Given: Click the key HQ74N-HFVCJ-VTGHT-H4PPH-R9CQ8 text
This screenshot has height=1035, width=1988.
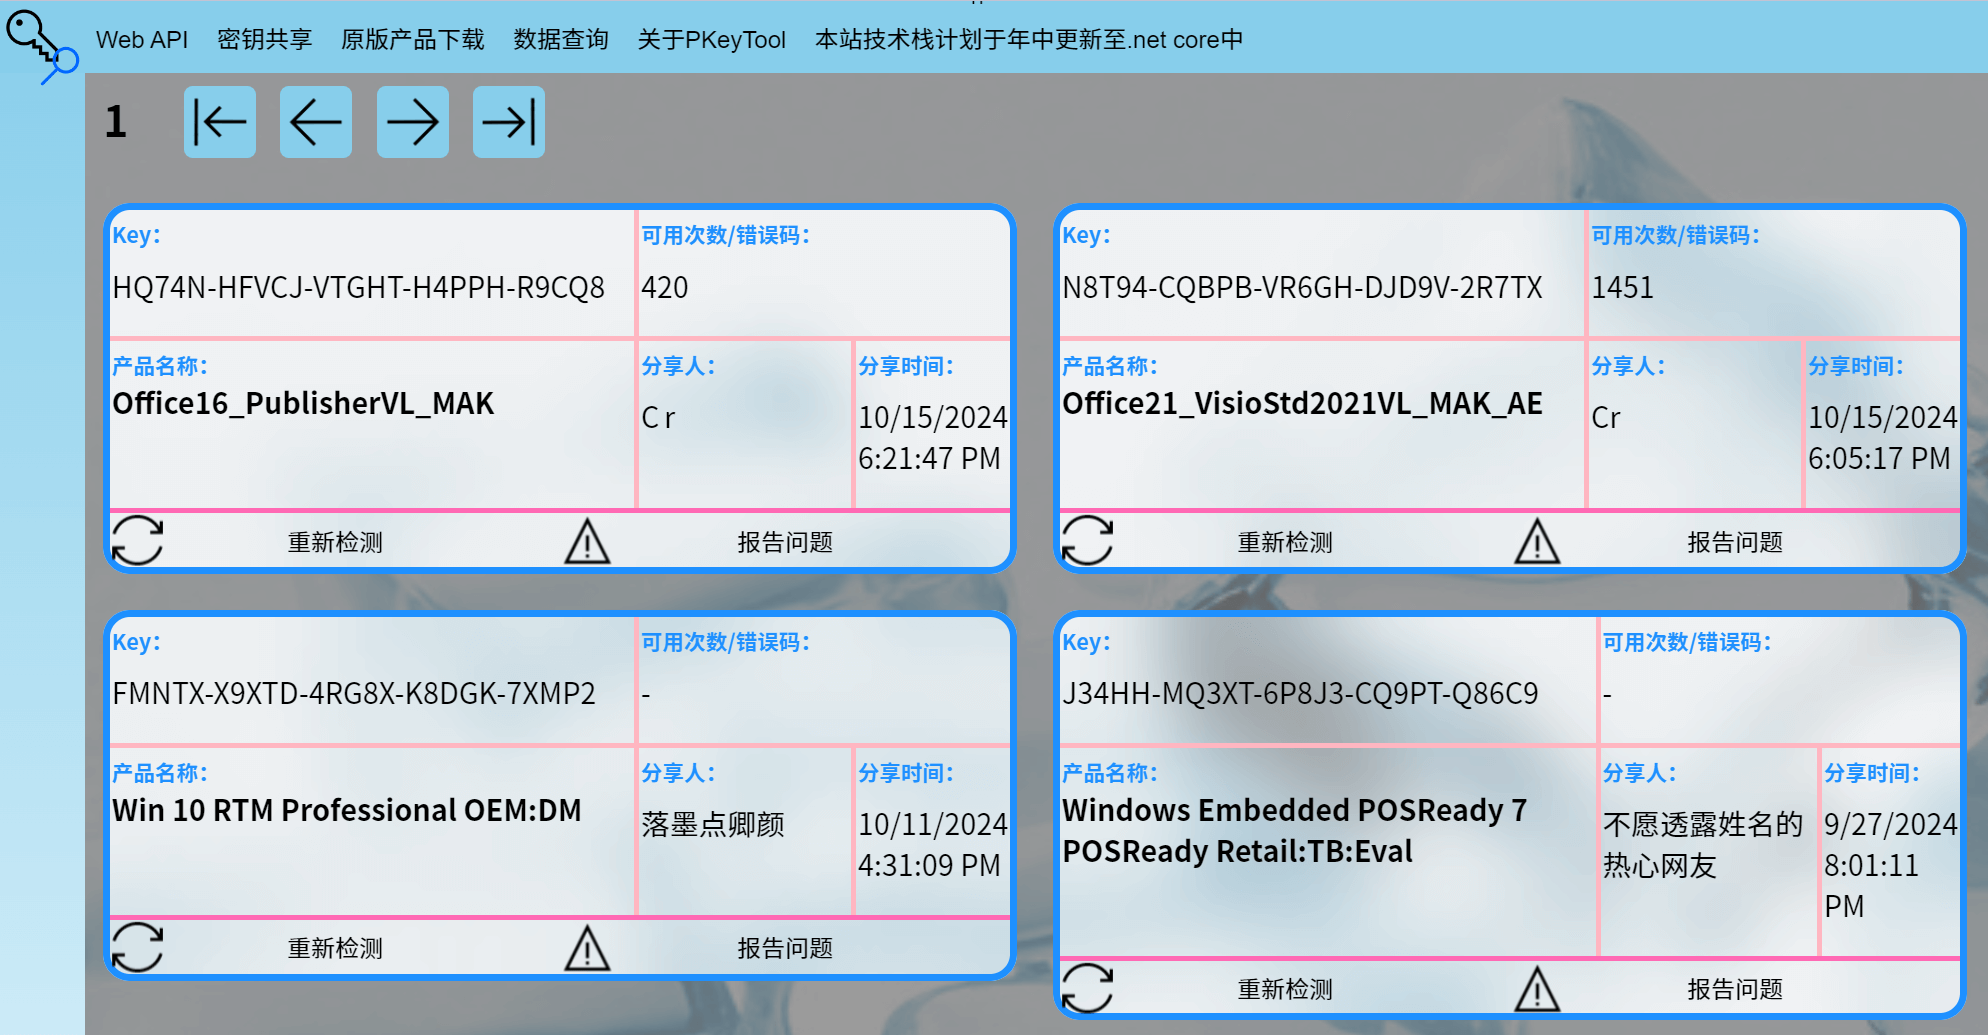Looking at the screenshot, I should click(x=358, y=288).
